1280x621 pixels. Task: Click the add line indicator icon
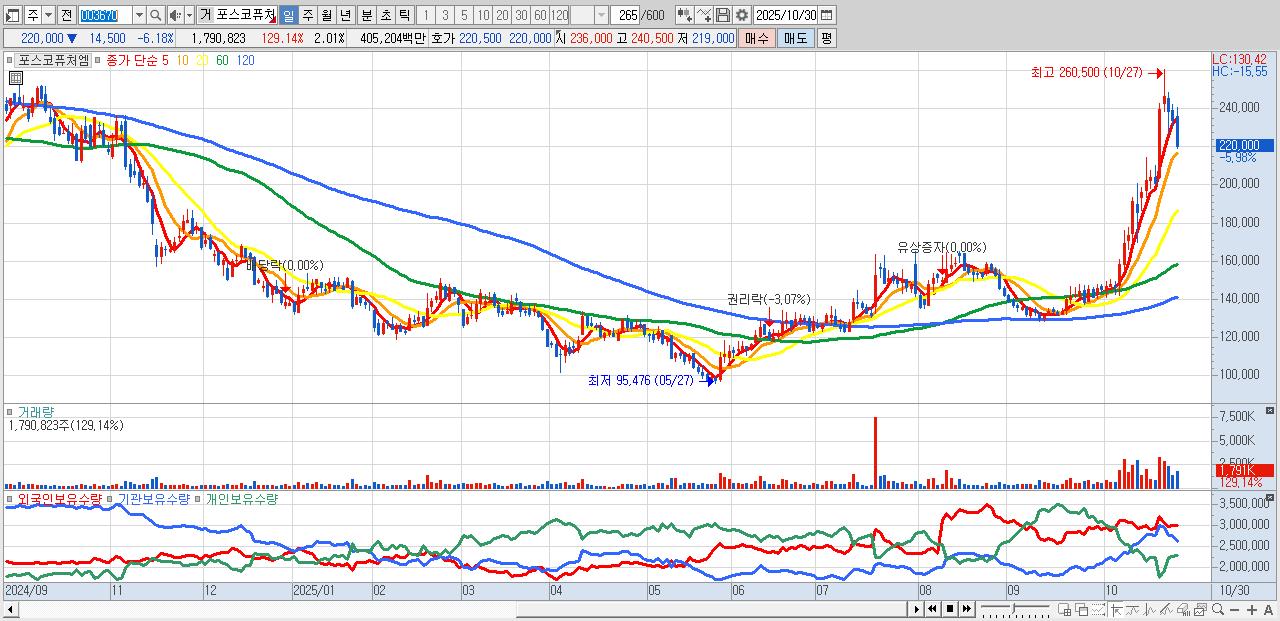[704, 15]
